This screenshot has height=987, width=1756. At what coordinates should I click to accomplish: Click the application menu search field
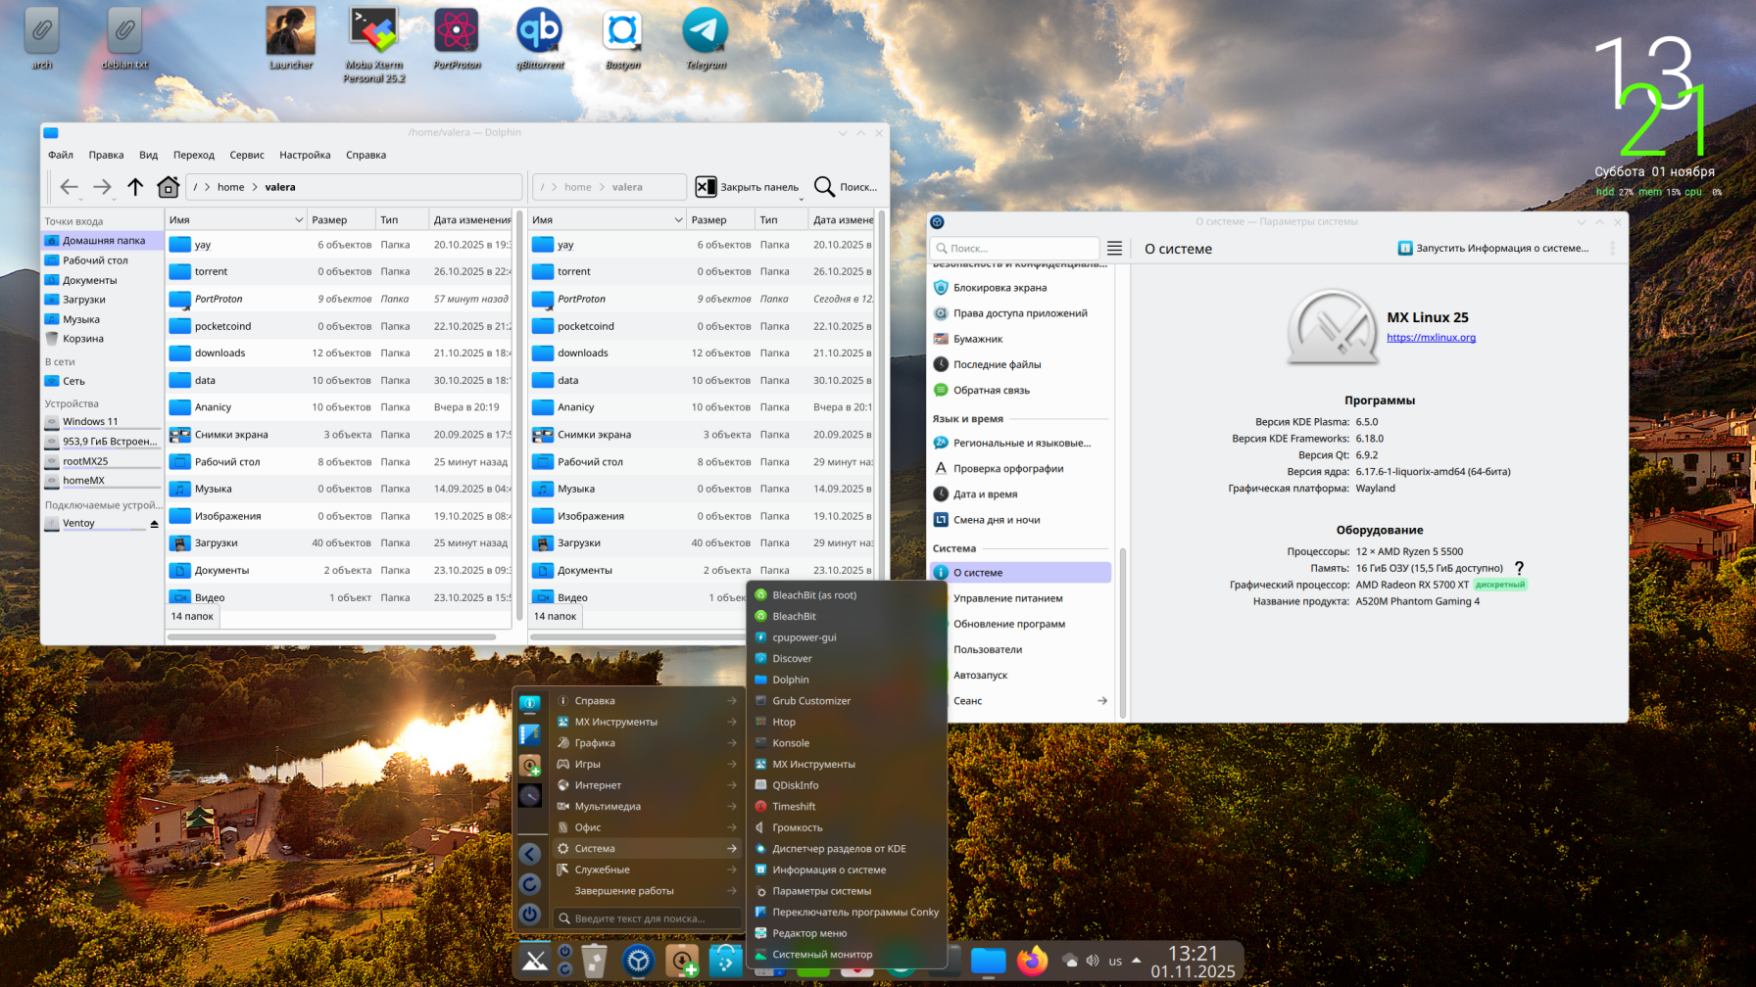point(646,918)
